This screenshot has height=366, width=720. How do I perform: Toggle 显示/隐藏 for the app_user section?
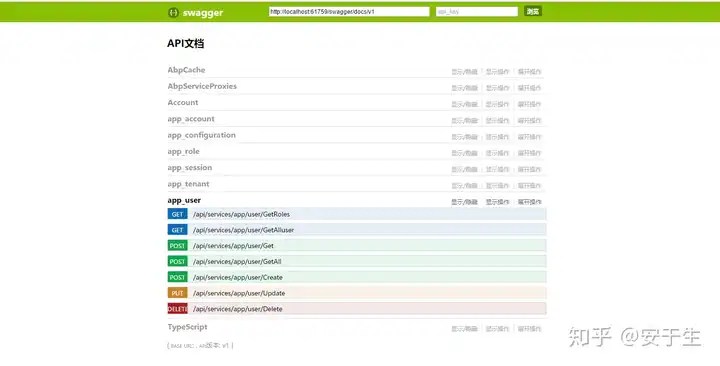pyautogui.click(x=464, y=202)
